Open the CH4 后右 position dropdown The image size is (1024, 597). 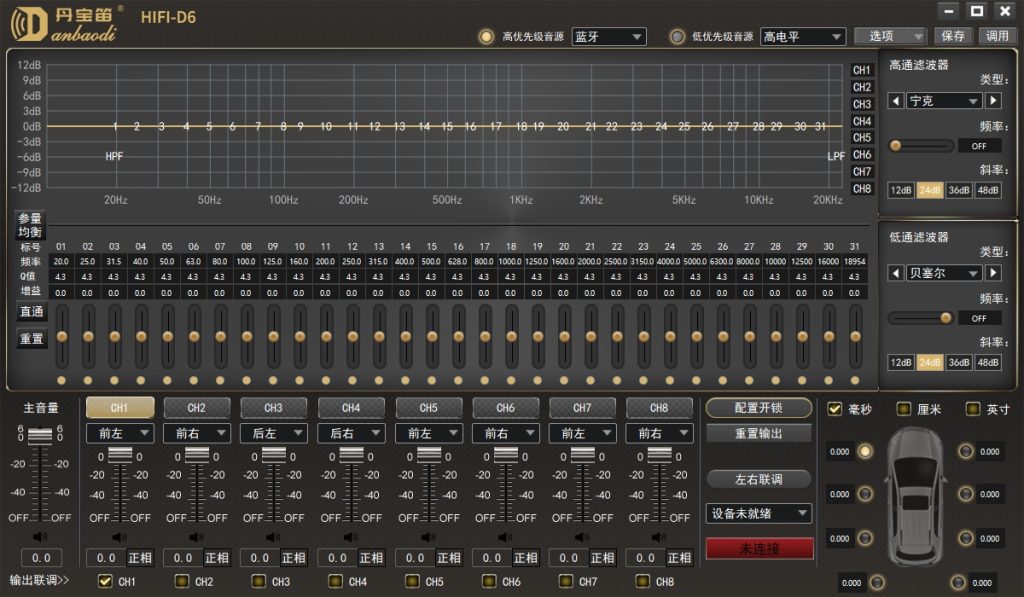click(x=351, y=433)
